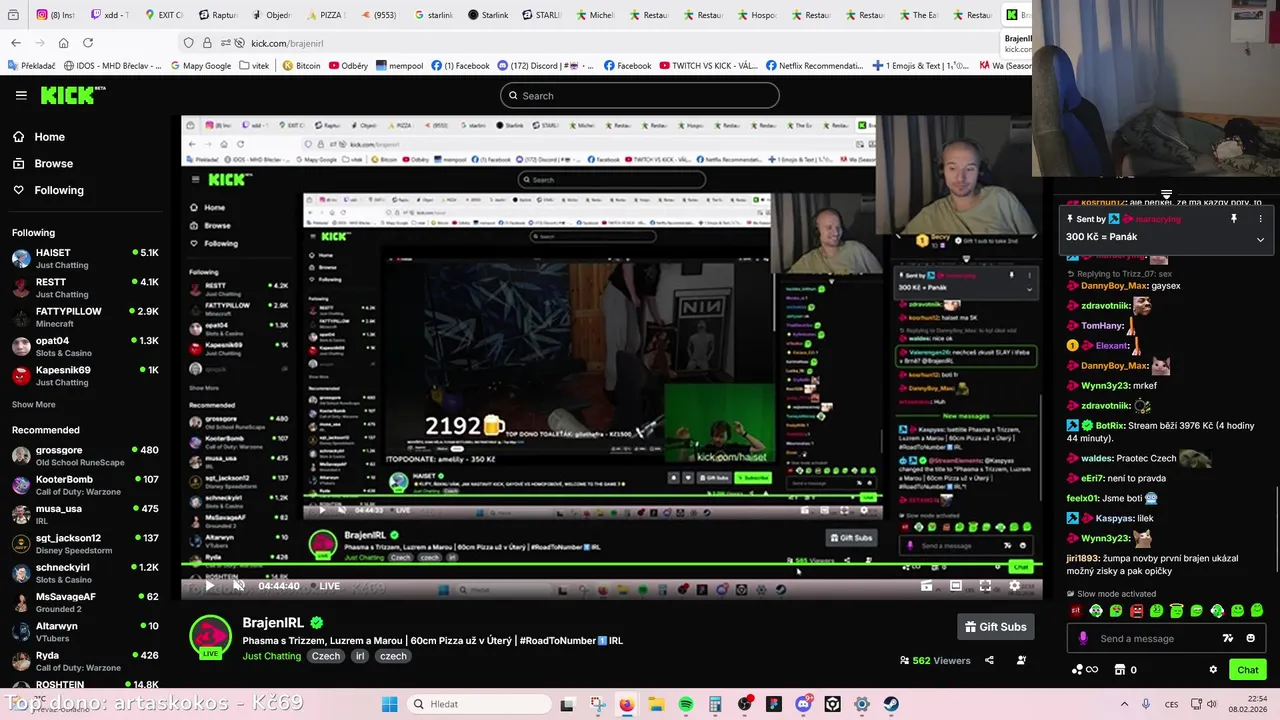Click Firefox back button
Image resolution: width=1280 pixels, height=720 pixels.
[x=16, y=43]
